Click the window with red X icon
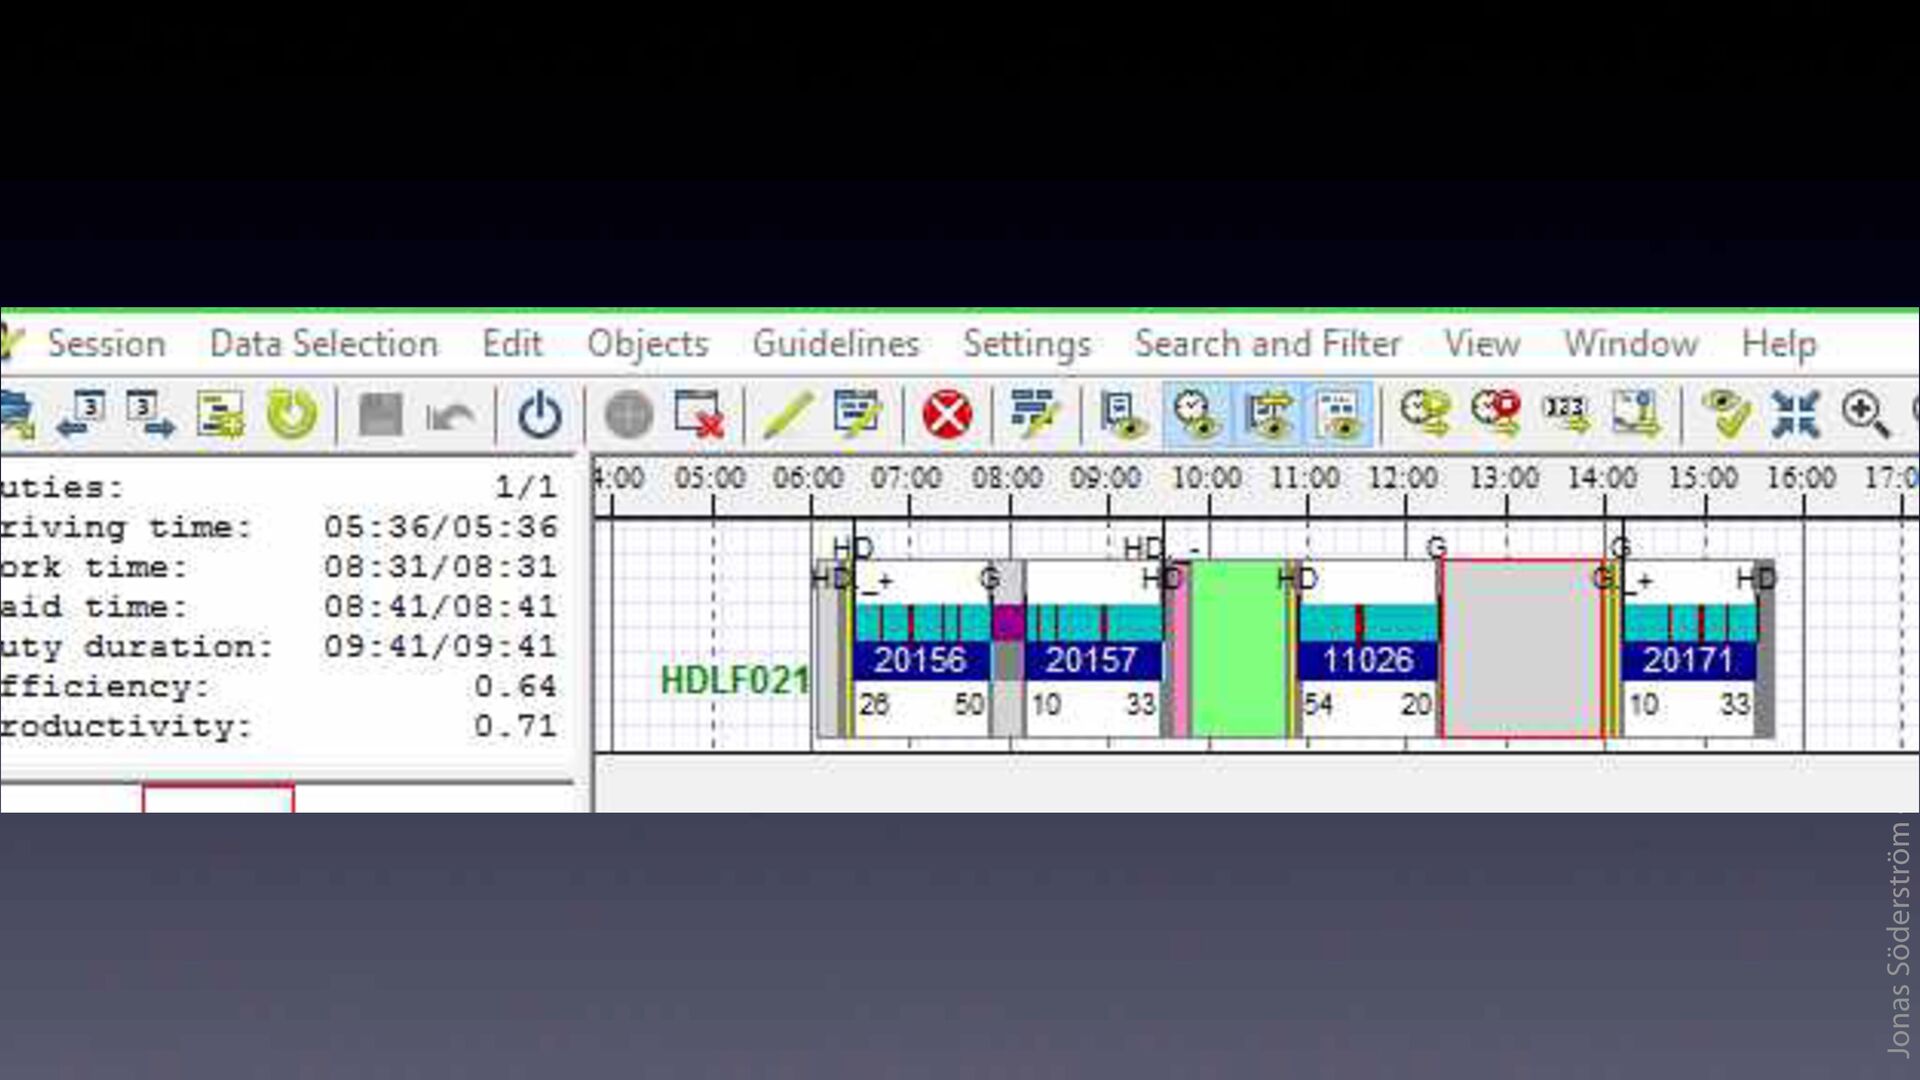The height and width of the screenshot is (1080, 1920). pyautogui.click(x=699, y=414)
